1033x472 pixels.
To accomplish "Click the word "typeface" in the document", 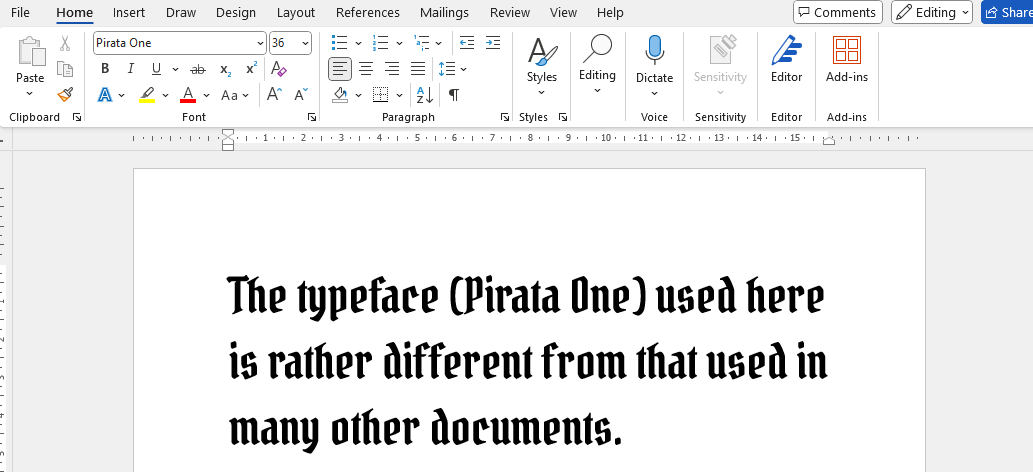I will (x=367, y=297).
